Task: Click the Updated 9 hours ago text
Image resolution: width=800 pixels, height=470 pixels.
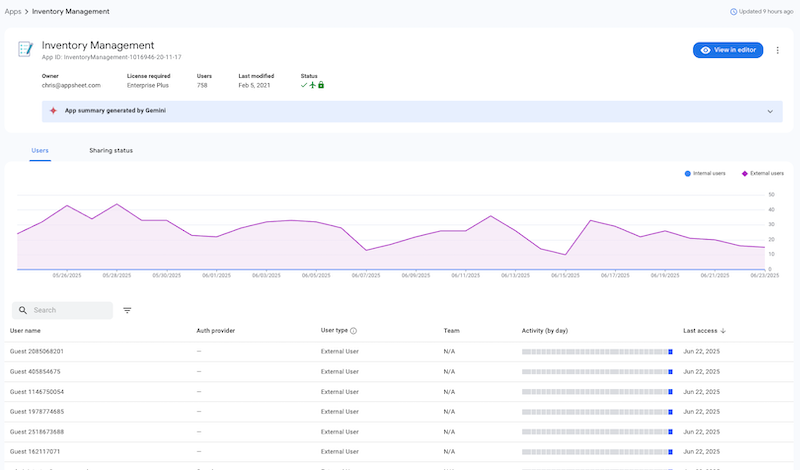Action: (x=766, y=11)
